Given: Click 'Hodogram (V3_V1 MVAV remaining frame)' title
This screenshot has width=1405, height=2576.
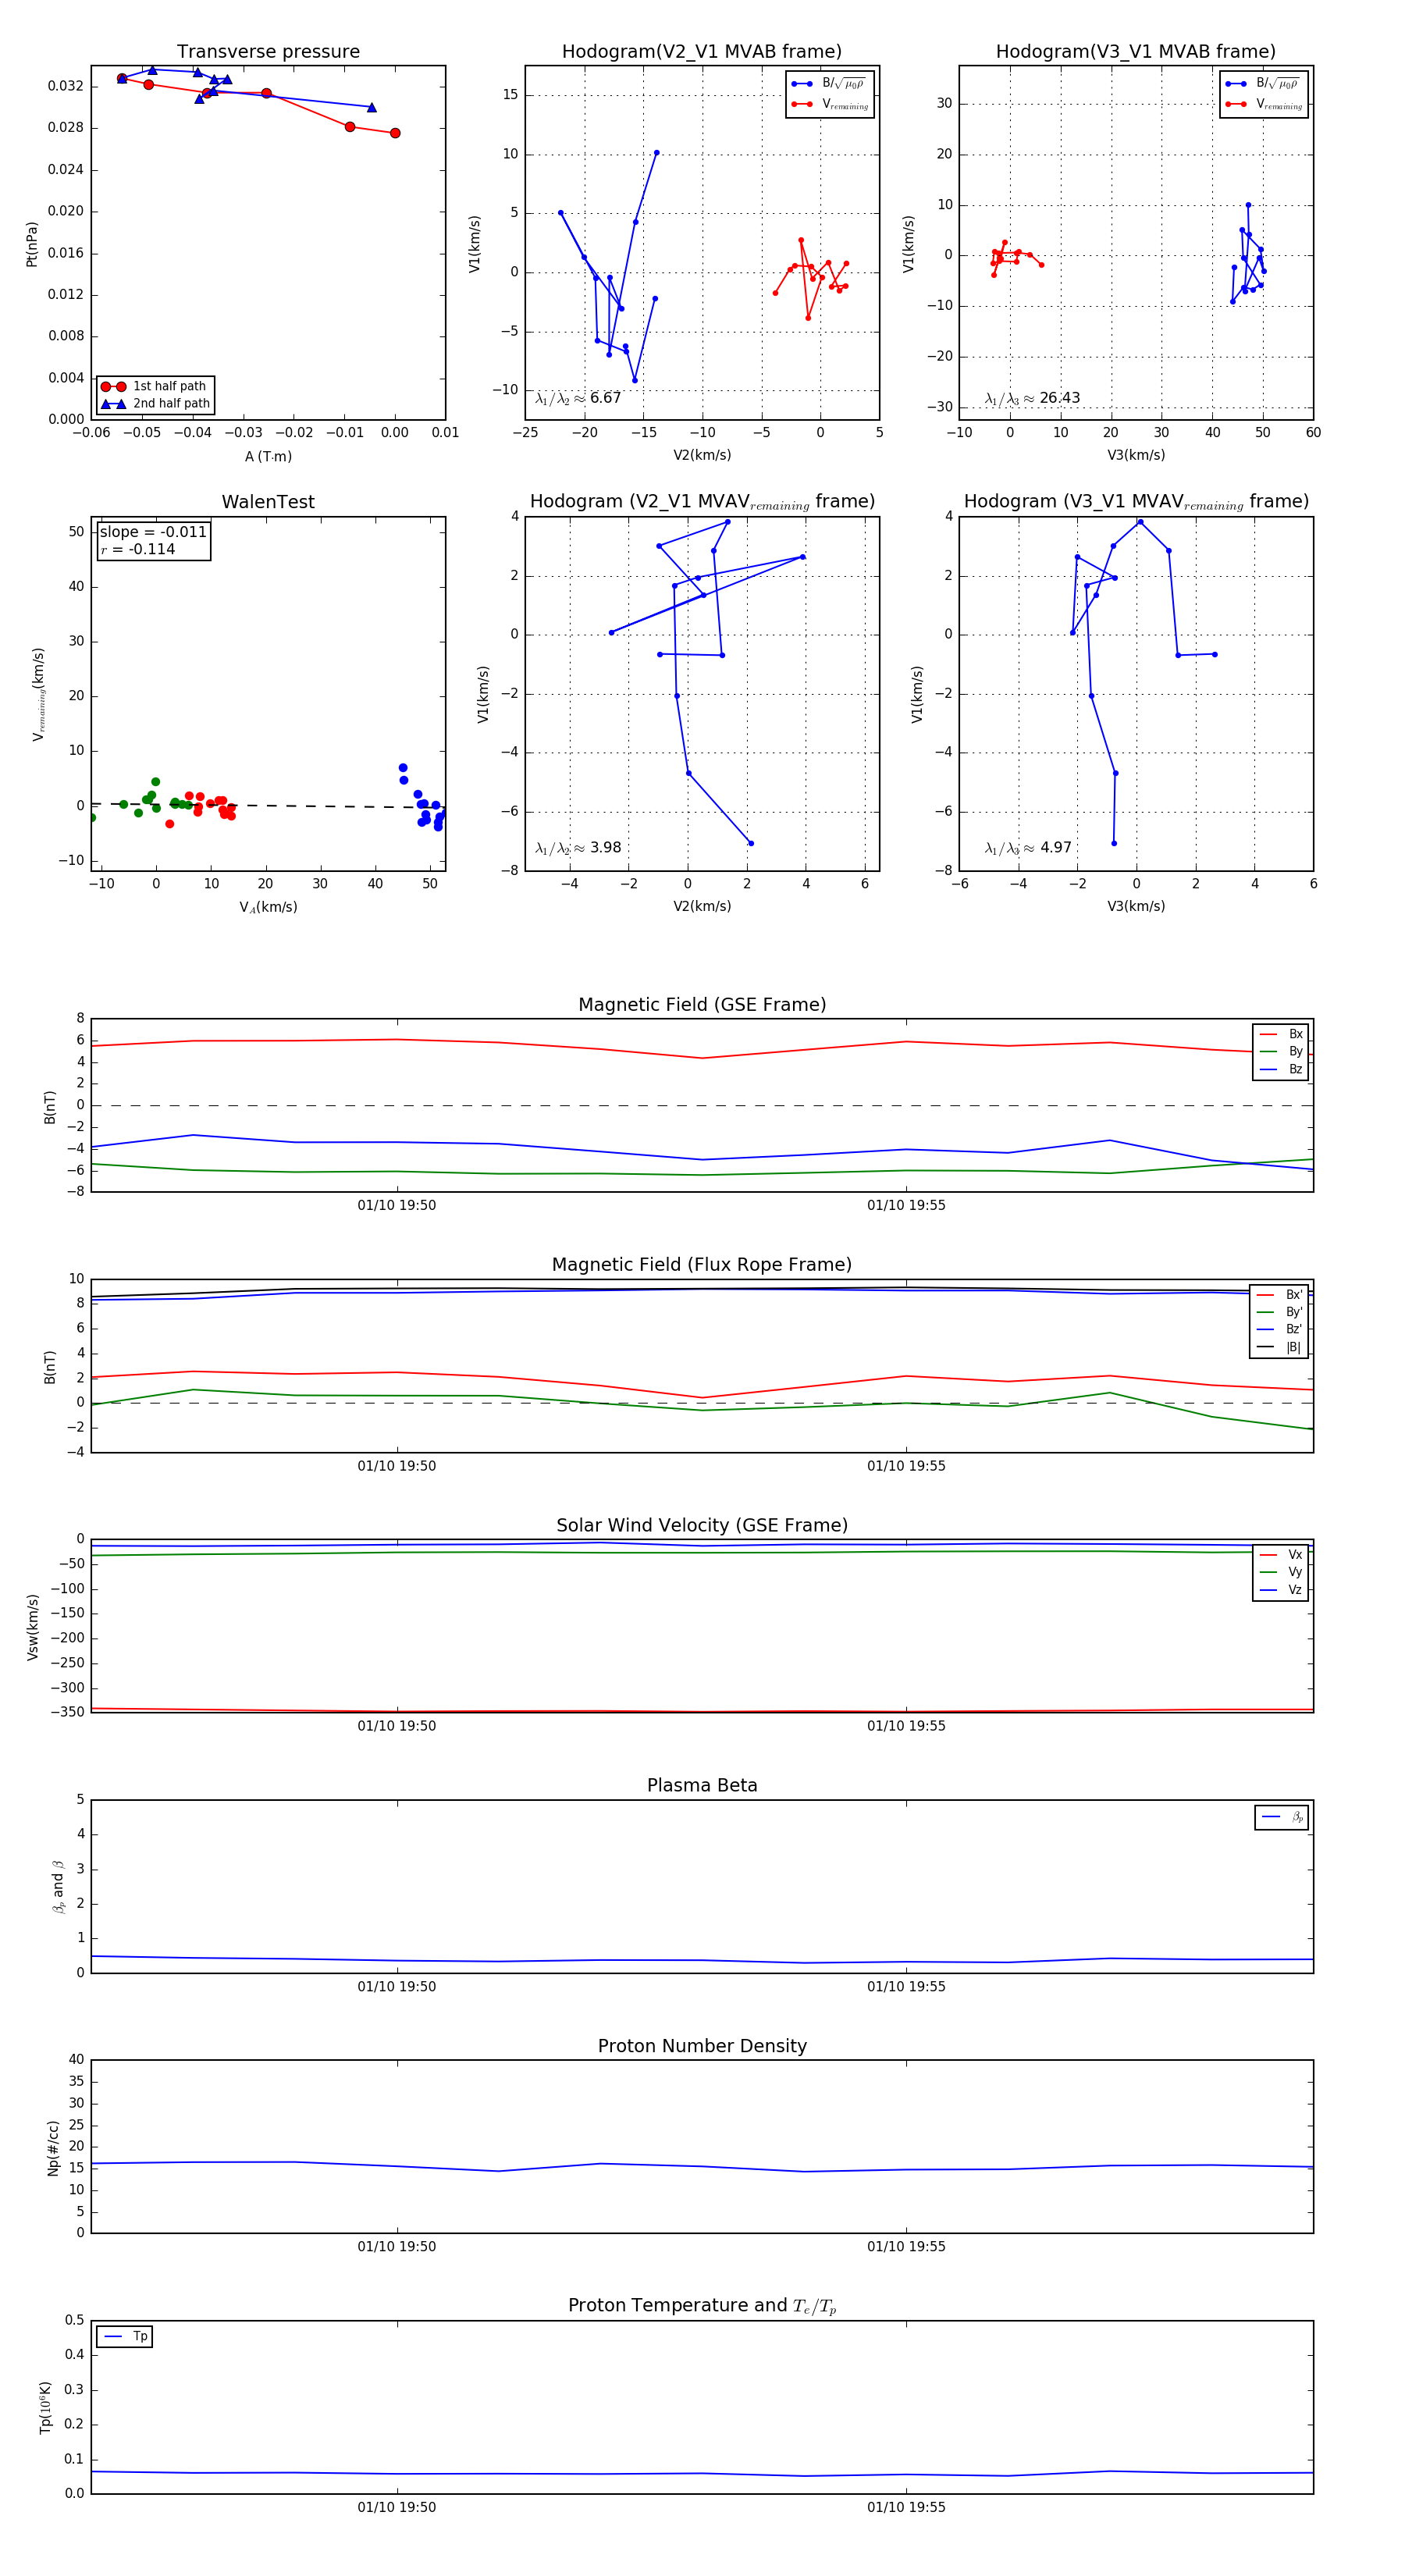Looking at the screenshot, I should click(x=1136, y=502).
